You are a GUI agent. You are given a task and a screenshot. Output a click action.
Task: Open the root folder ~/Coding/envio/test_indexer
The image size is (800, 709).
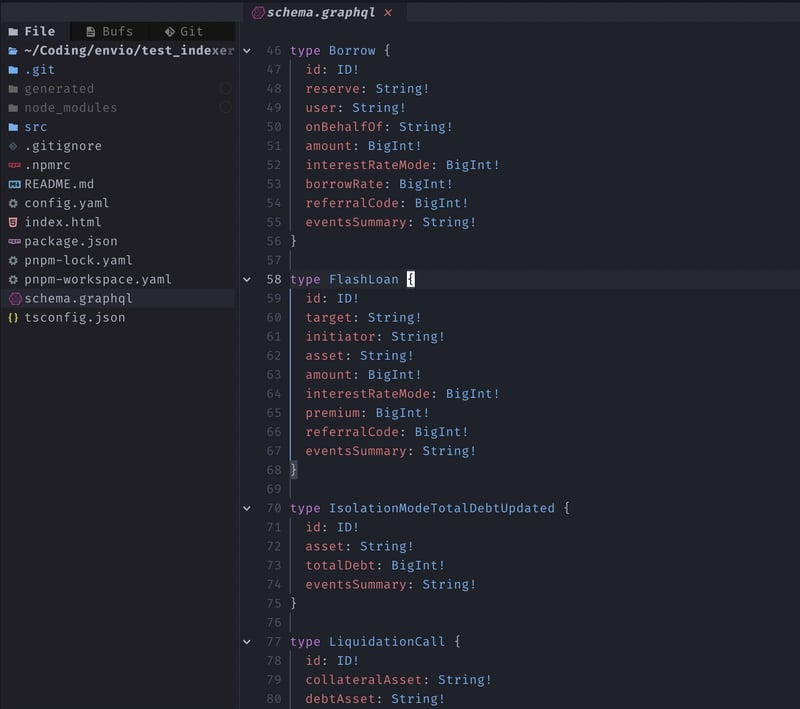[x=129, y=50]
